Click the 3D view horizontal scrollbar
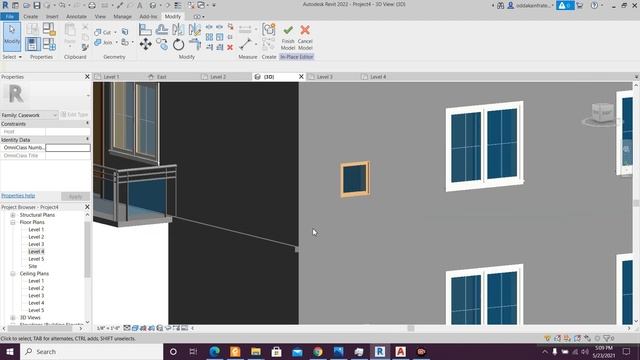640x360 pixels. click(x=411, y=328)
